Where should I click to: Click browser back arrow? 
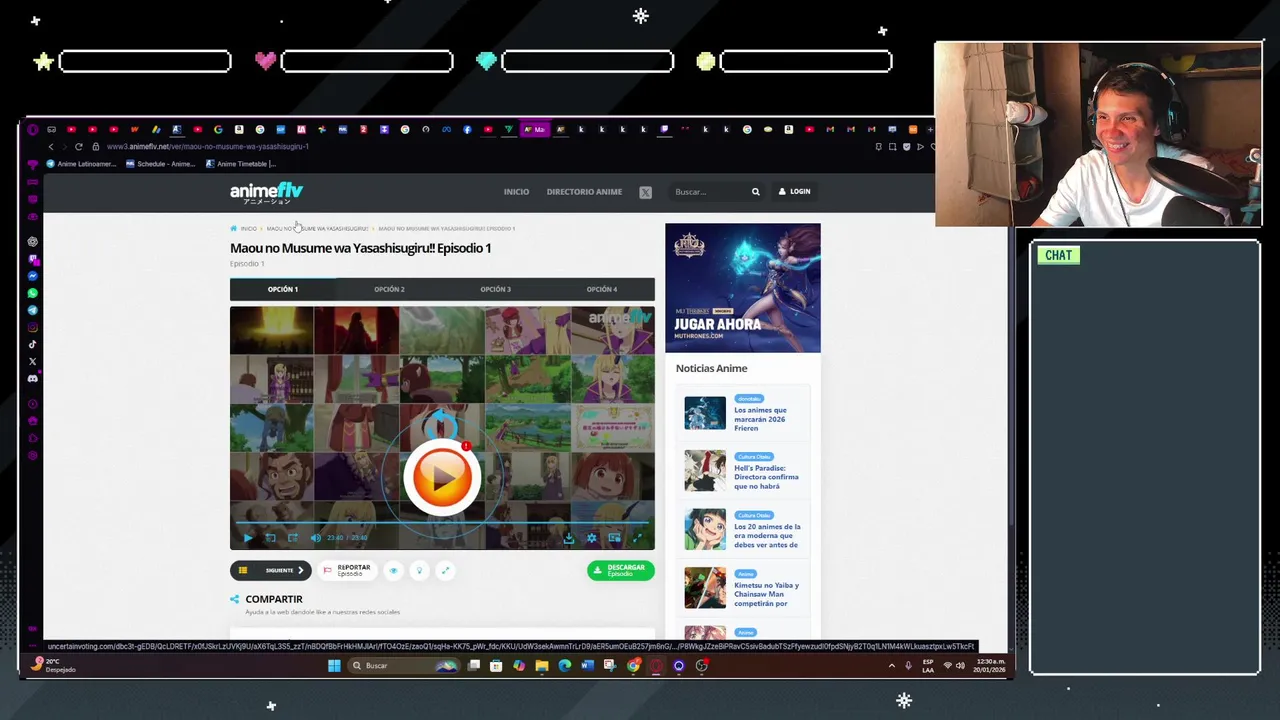point(51,147)
